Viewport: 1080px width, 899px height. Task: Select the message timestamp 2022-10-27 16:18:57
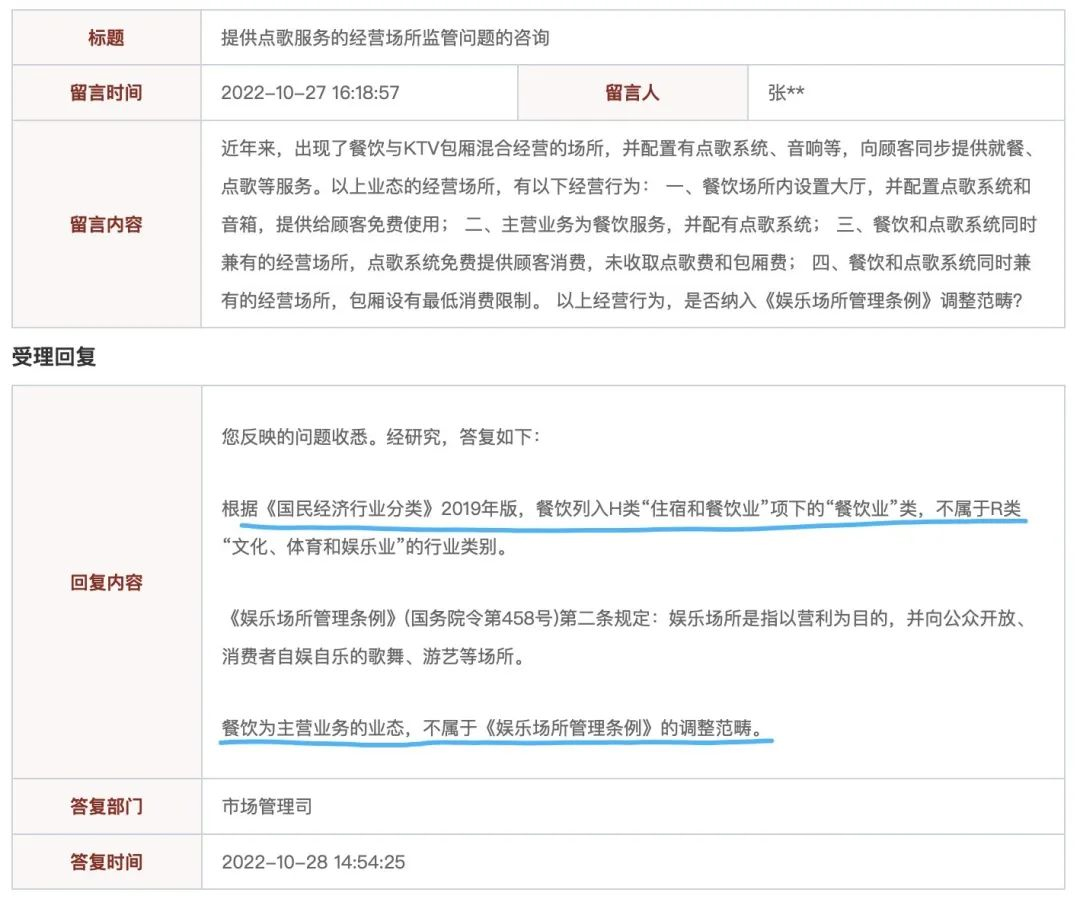(x=310, y=93)
